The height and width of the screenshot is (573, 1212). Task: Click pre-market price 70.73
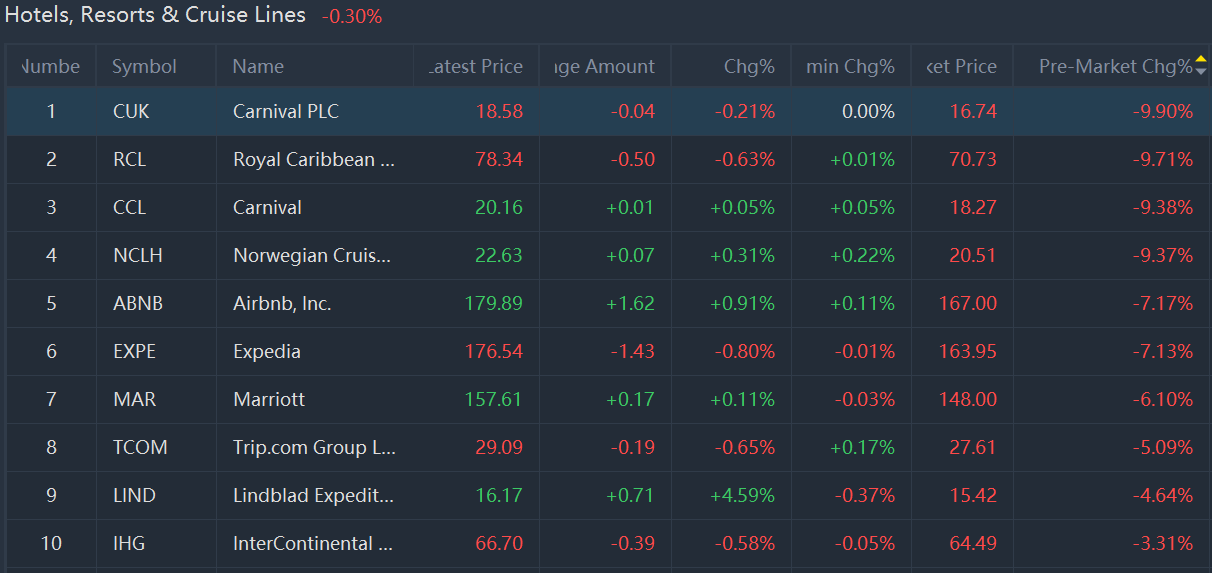(x=973, y=159)
